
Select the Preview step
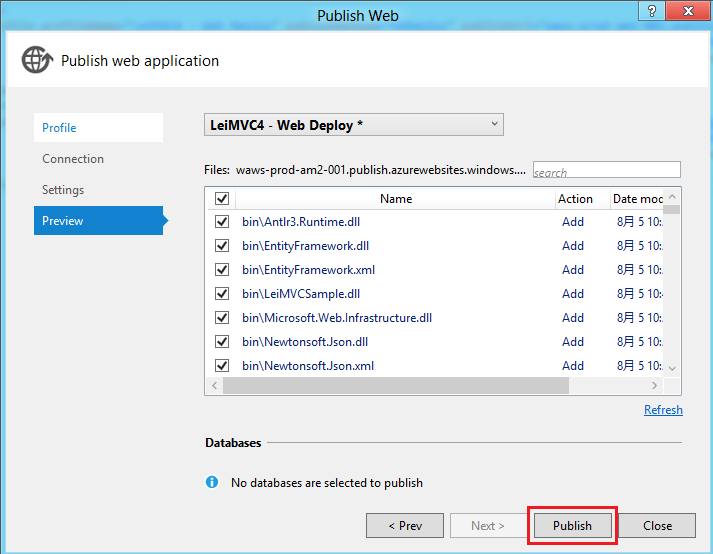point(98,221)
